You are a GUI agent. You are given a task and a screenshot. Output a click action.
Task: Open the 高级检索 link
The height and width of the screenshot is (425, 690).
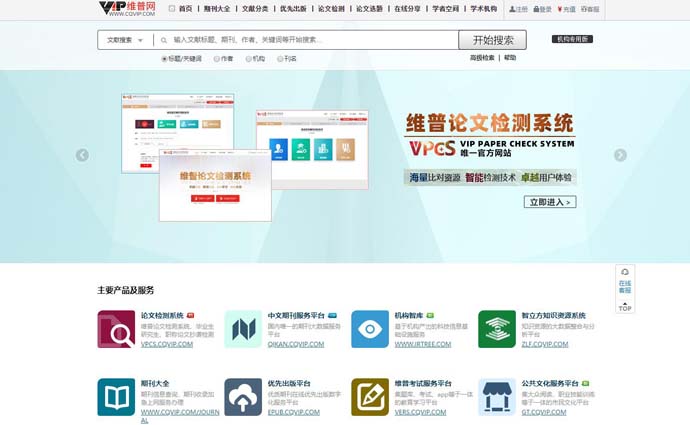[x=482, y=58]
